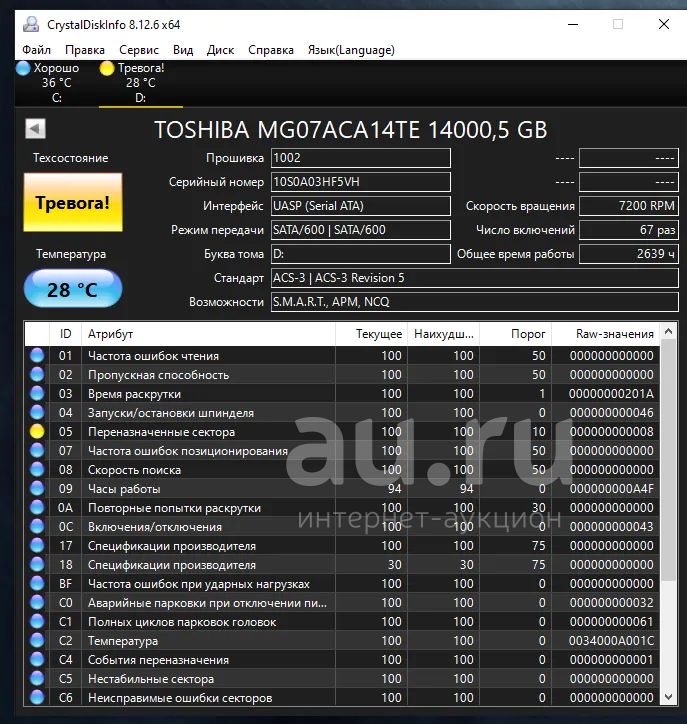Click the scroll down arrow of attribute list

click(x=668, y=696)
